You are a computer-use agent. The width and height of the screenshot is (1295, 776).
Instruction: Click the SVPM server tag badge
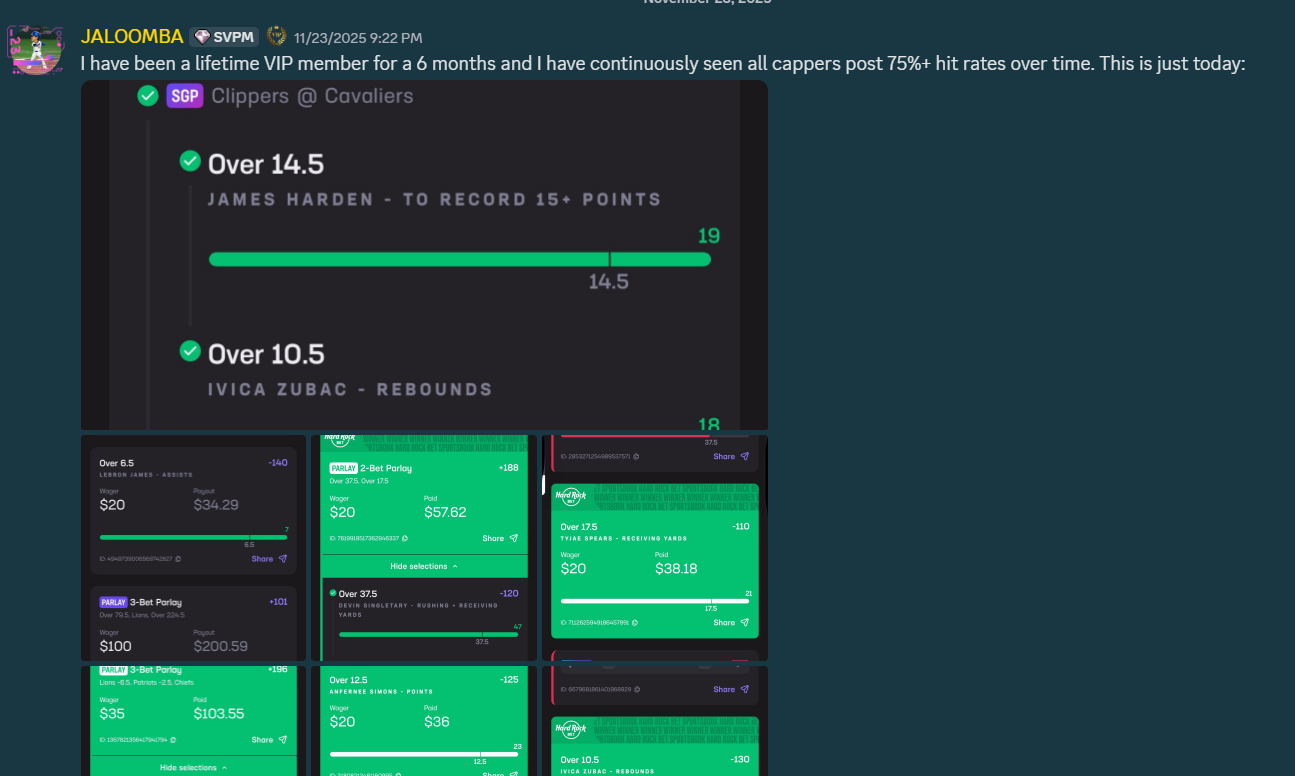coord(225,37)
